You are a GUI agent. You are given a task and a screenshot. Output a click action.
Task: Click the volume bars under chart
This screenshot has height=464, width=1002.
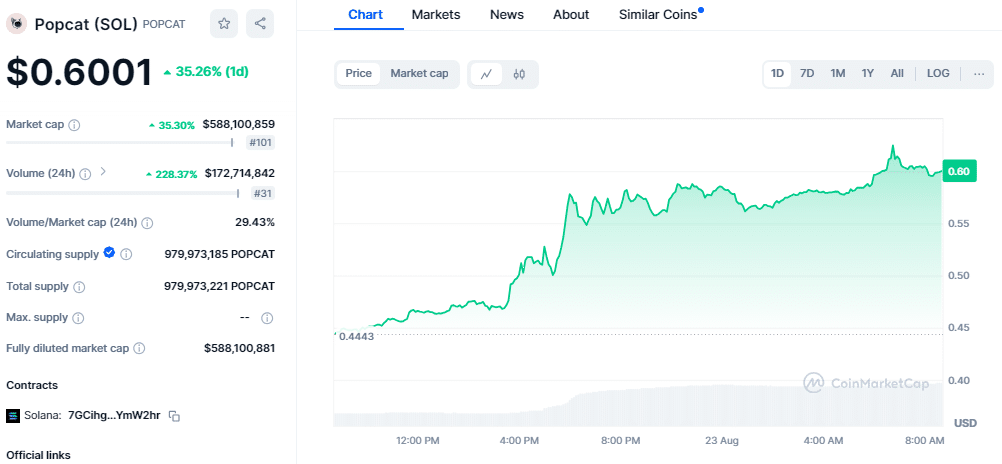tap(639, 406)
